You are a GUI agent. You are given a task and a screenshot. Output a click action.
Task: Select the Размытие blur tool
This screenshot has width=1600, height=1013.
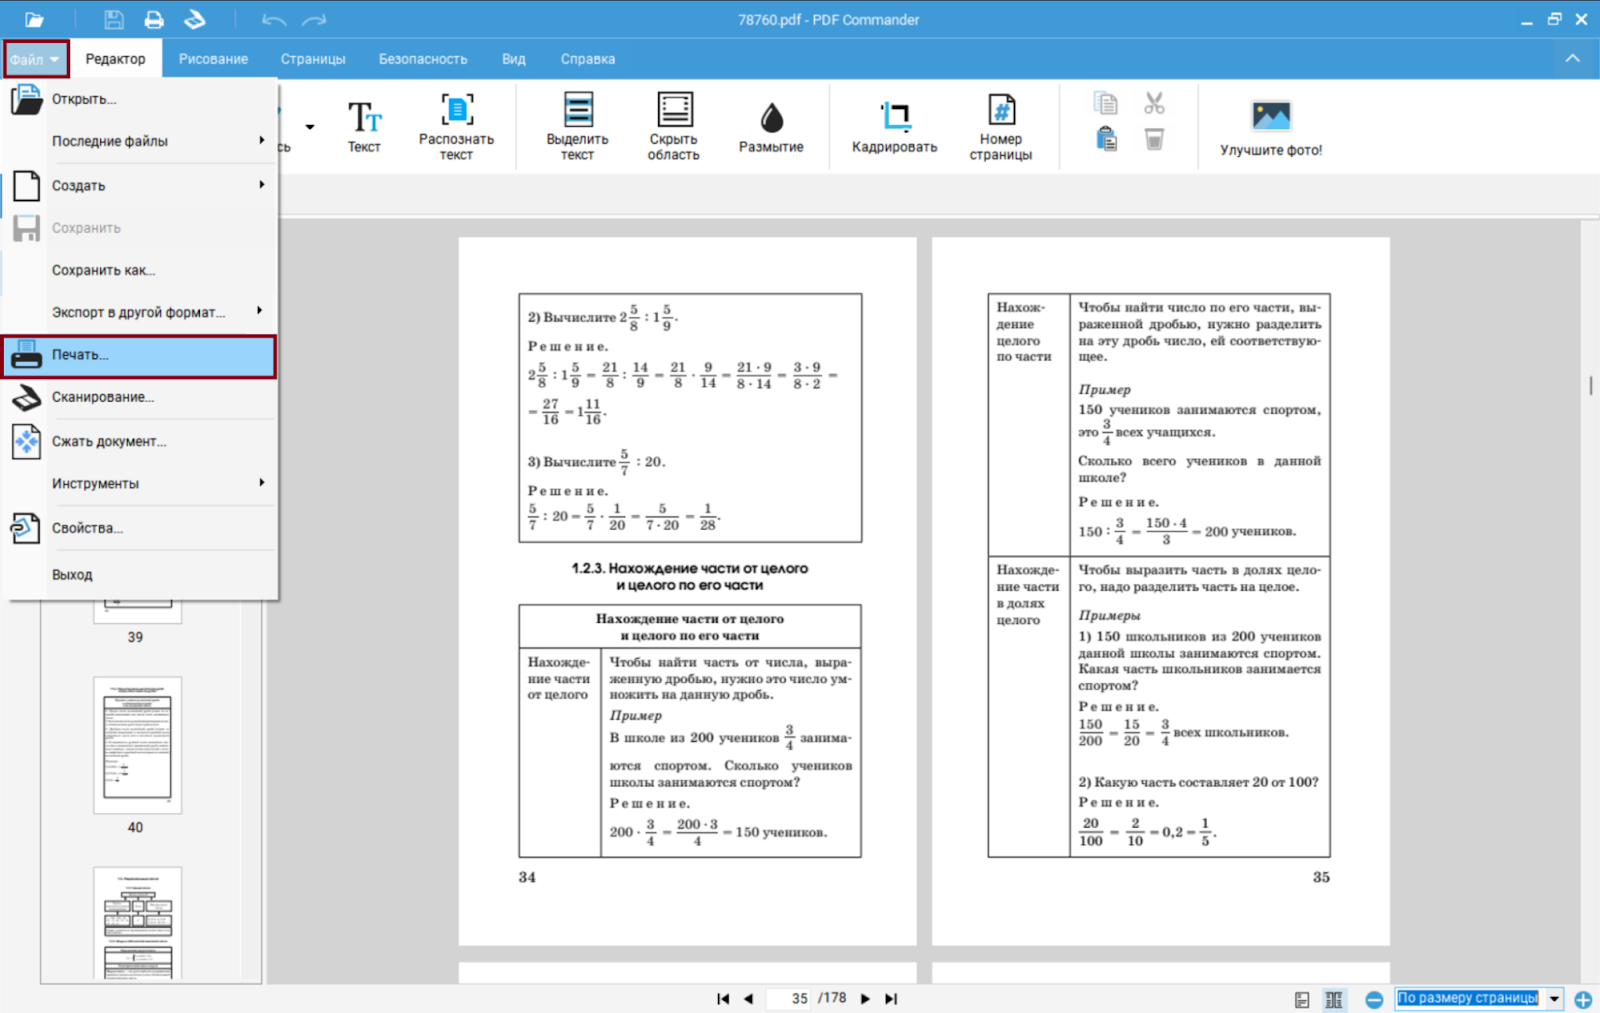click(x=771, y=126)
